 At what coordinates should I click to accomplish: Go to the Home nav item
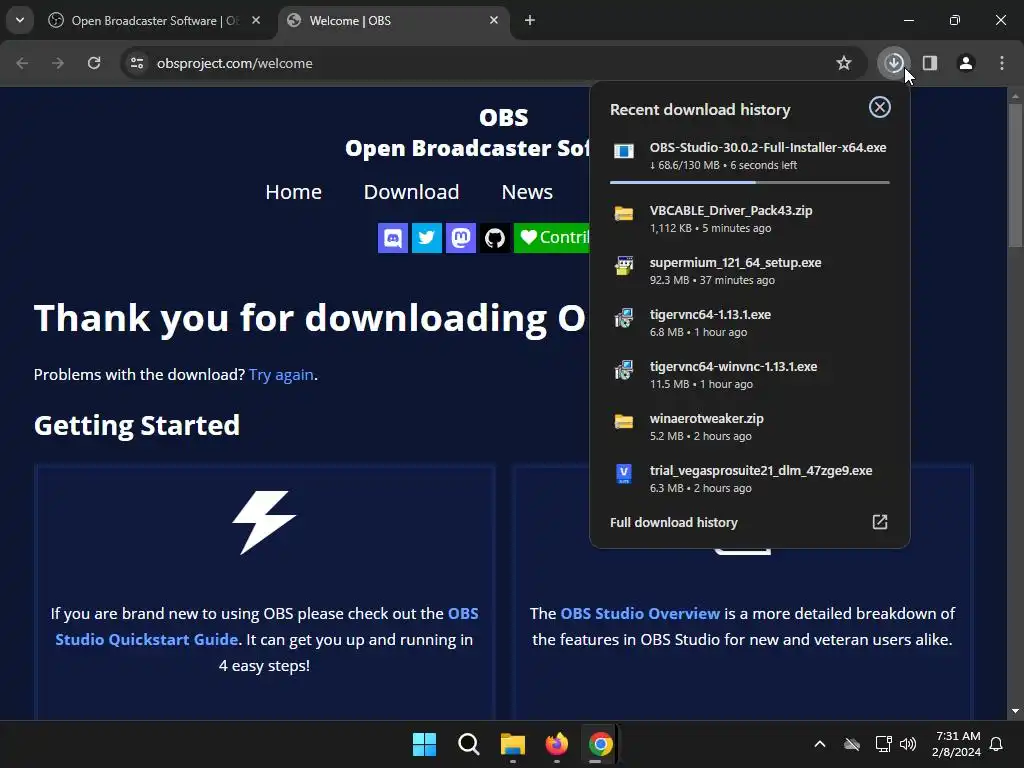(293, 192)
